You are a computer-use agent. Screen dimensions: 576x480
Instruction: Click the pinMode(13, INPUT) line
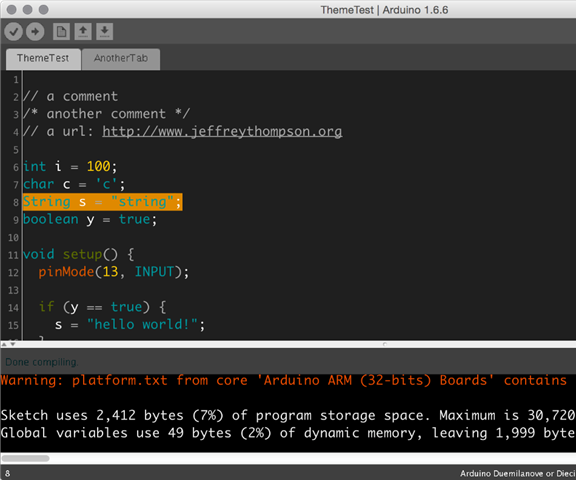pos(114,272)
